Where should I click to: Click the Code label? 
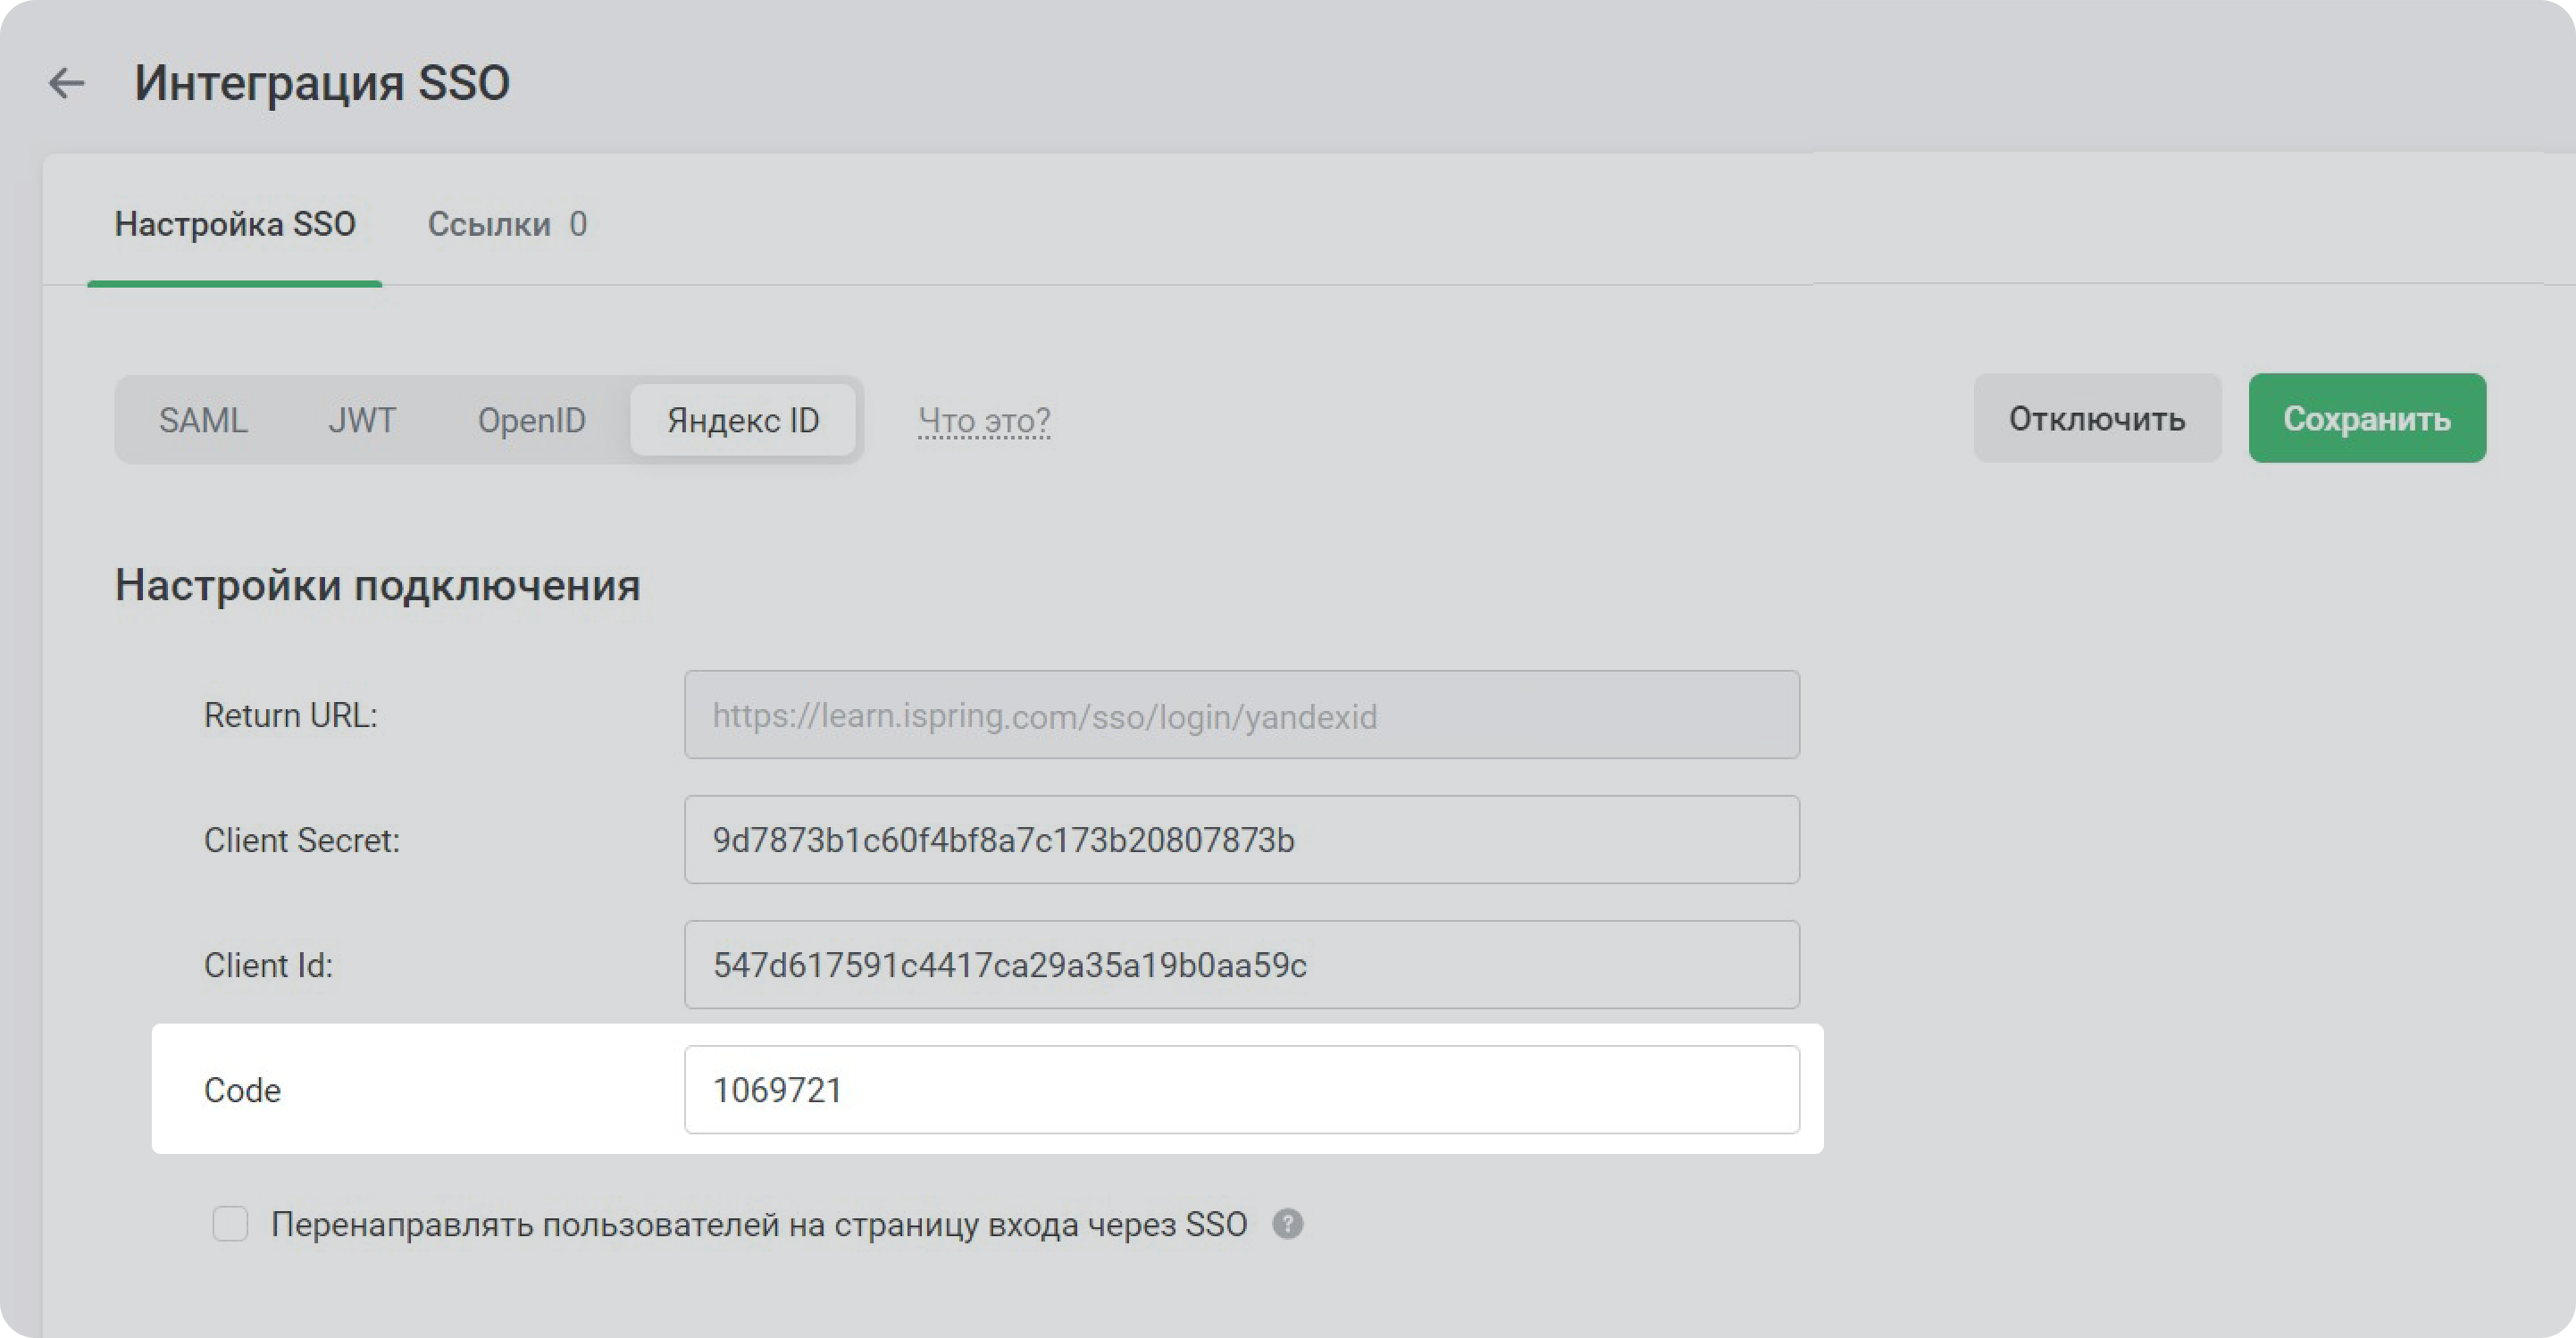pyautogui.click(x=242, y=1090)
